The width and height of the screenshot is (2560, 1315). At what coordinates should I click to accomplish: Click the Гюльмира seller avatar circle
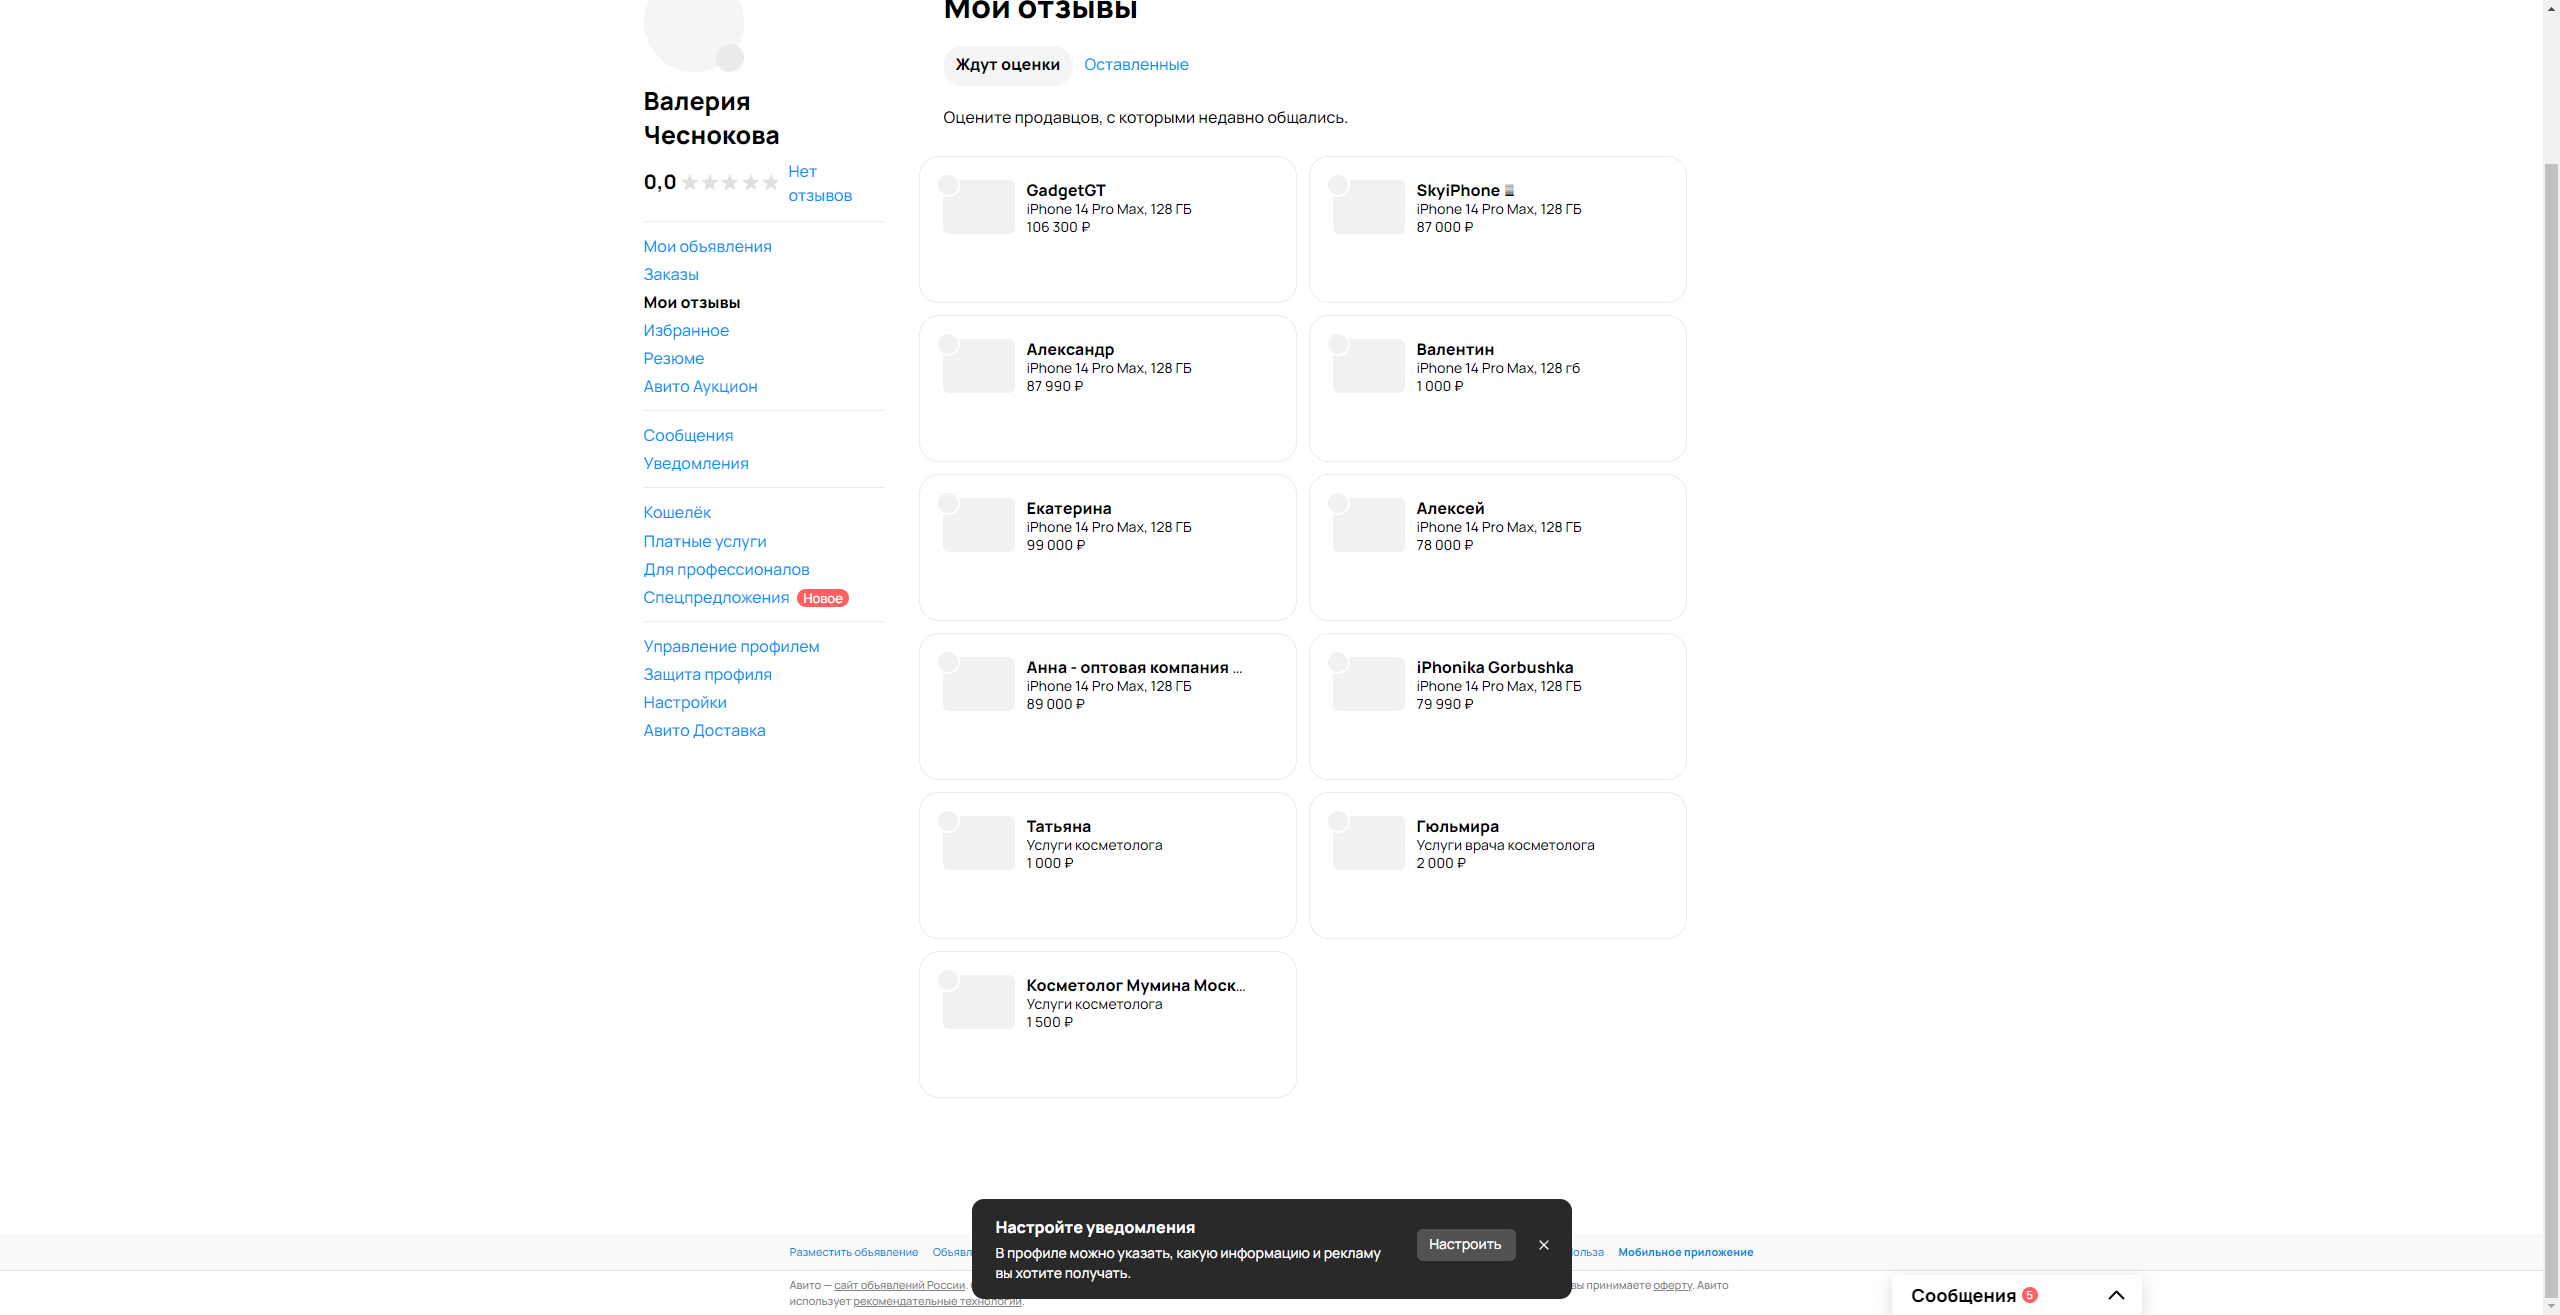pyautogui.click(x=1338, y=821)
